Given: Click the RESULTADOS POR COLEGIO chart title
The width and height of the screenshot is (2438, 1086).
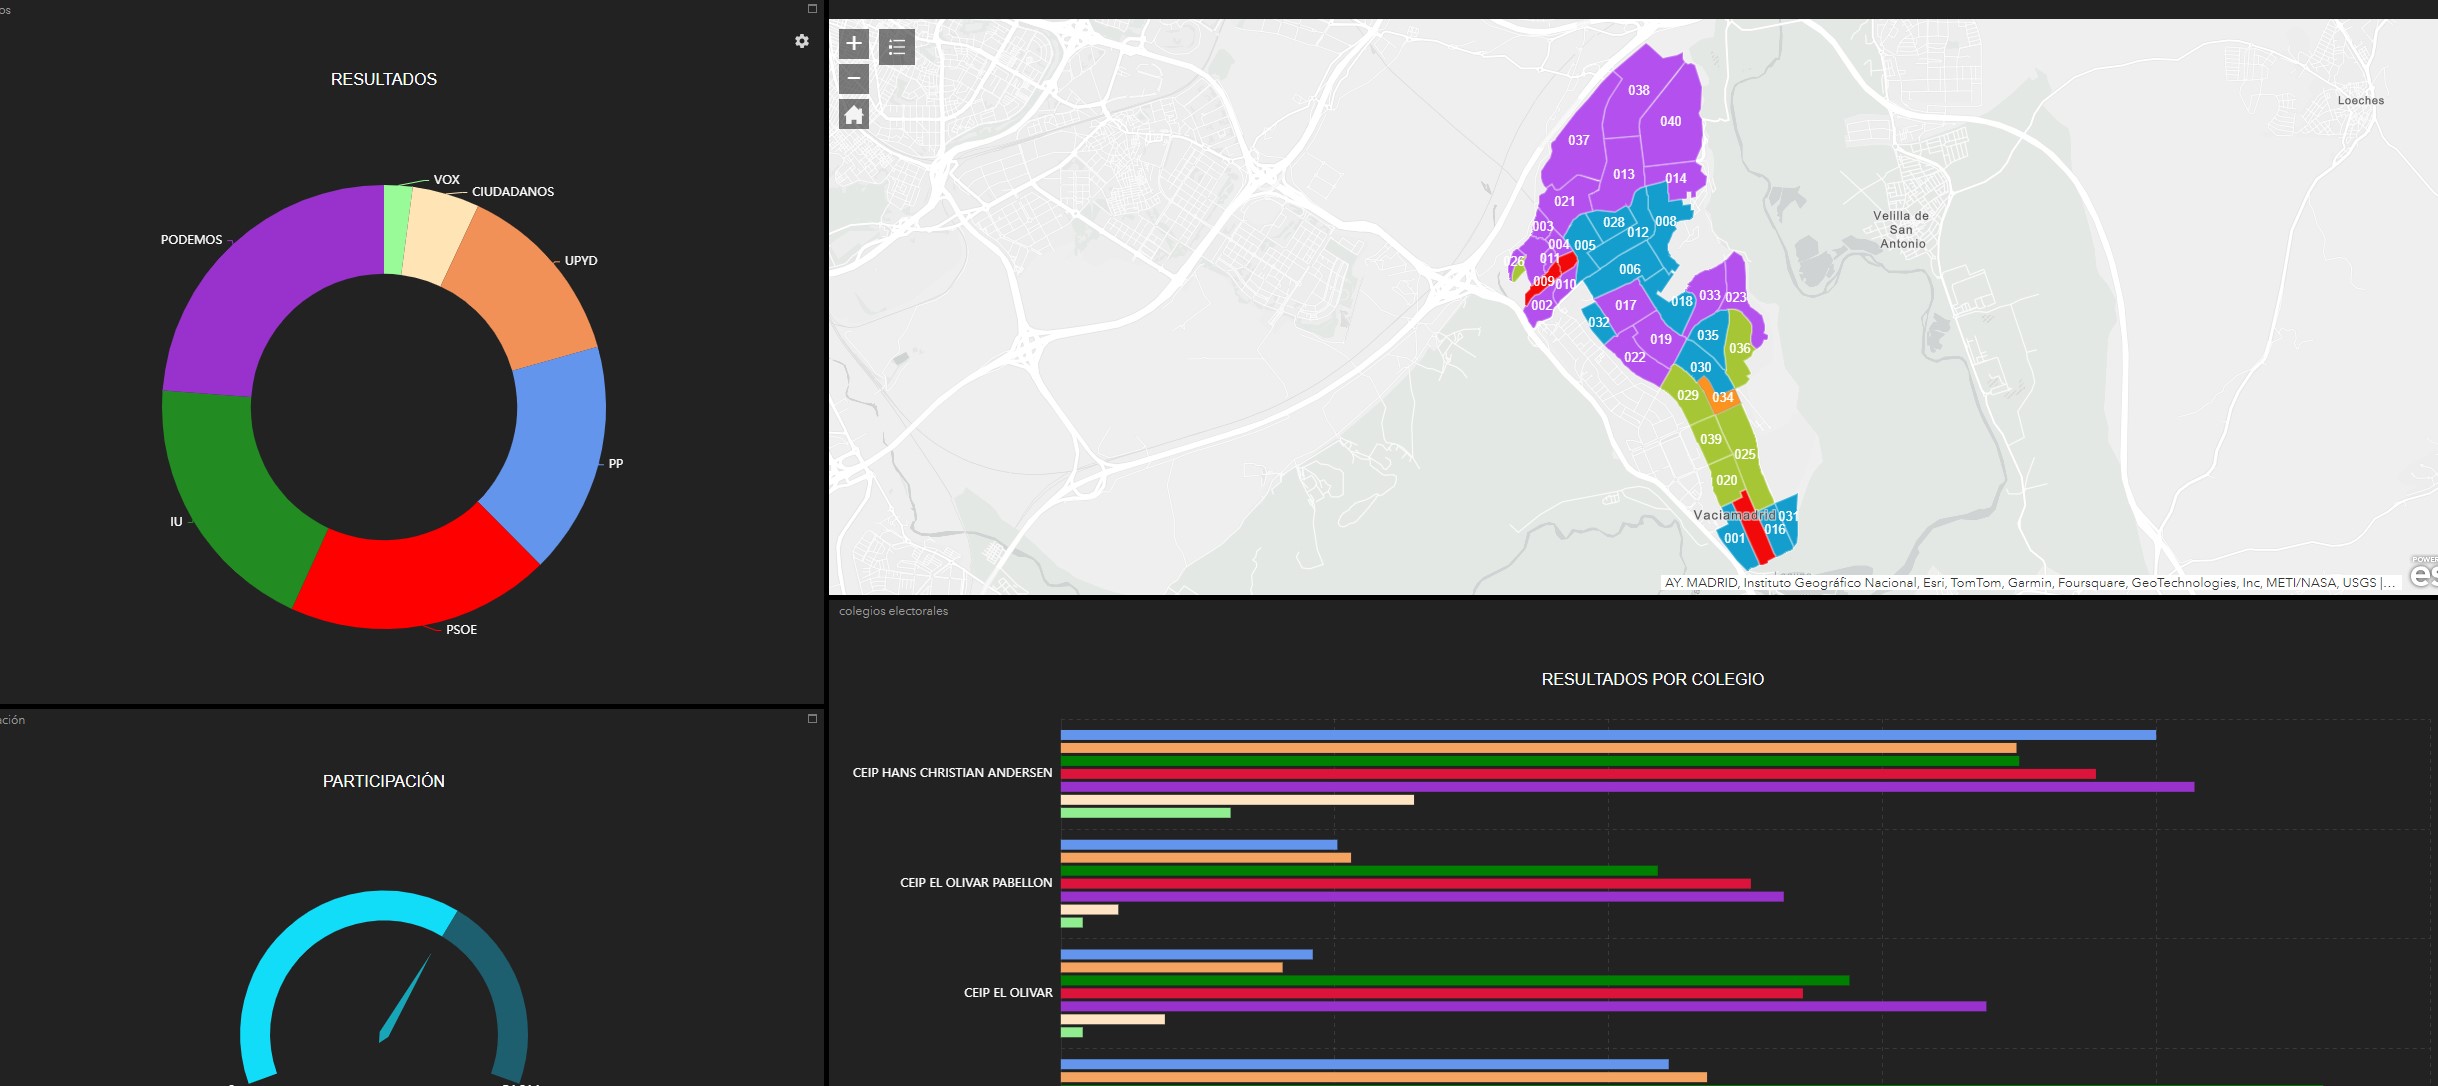Looking at the screenshot, I should click(x=1652, y=680).
